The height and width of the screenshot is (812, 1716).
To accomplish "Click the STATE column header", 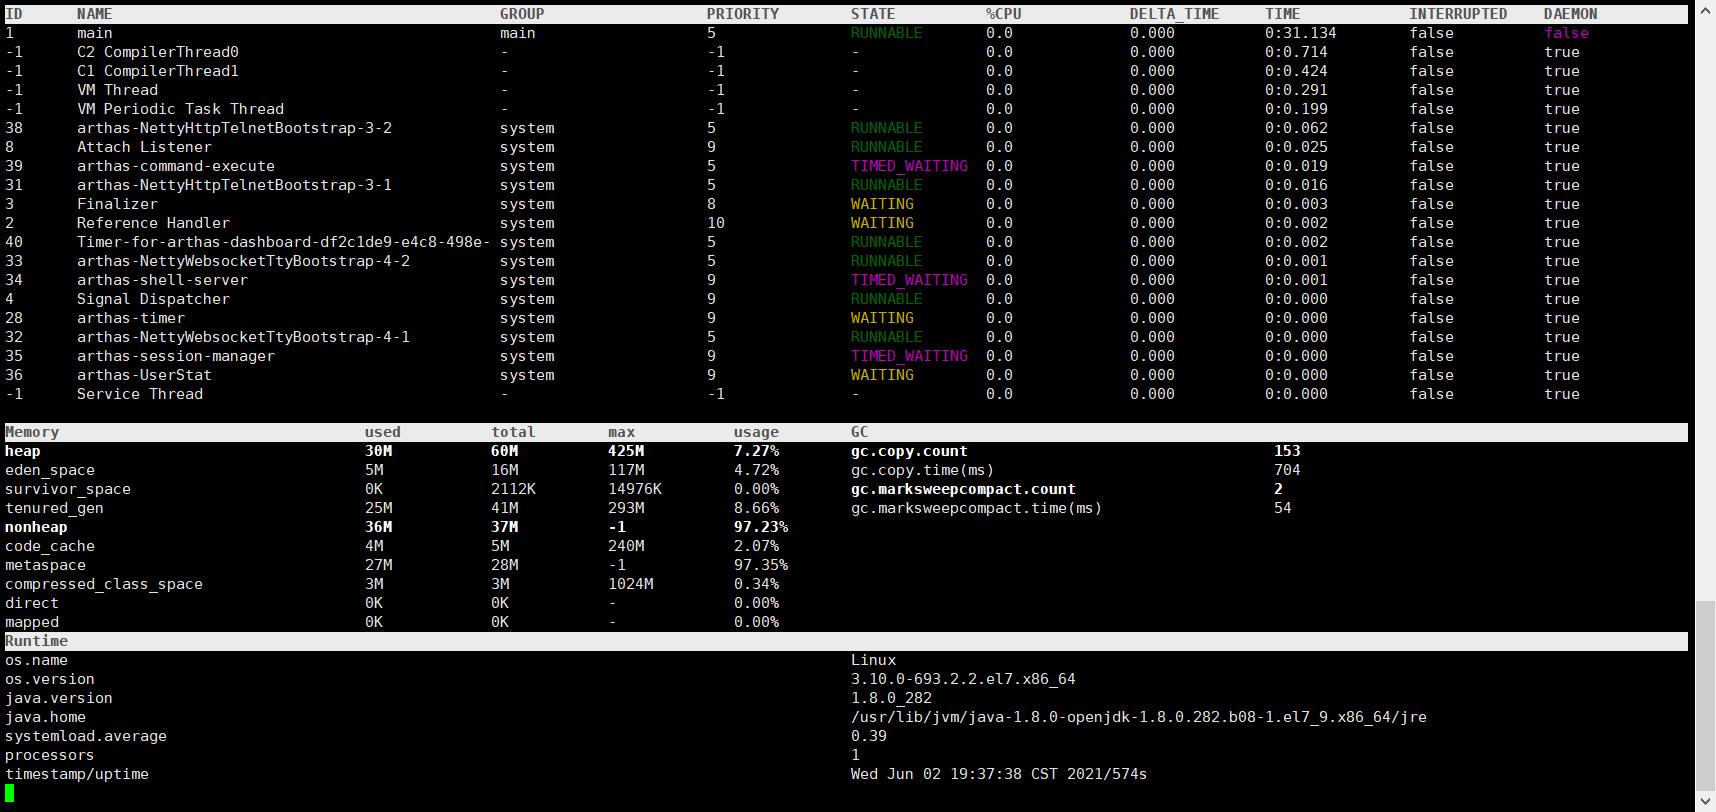I will click(x=873, y=14).
